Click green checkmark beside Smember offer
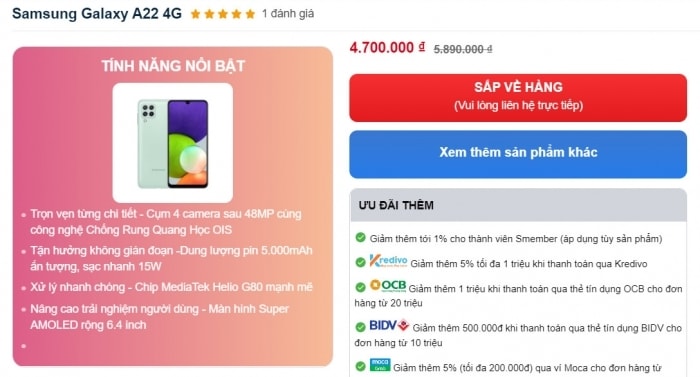Screen dimensions: 700x377 coord(360,238)
